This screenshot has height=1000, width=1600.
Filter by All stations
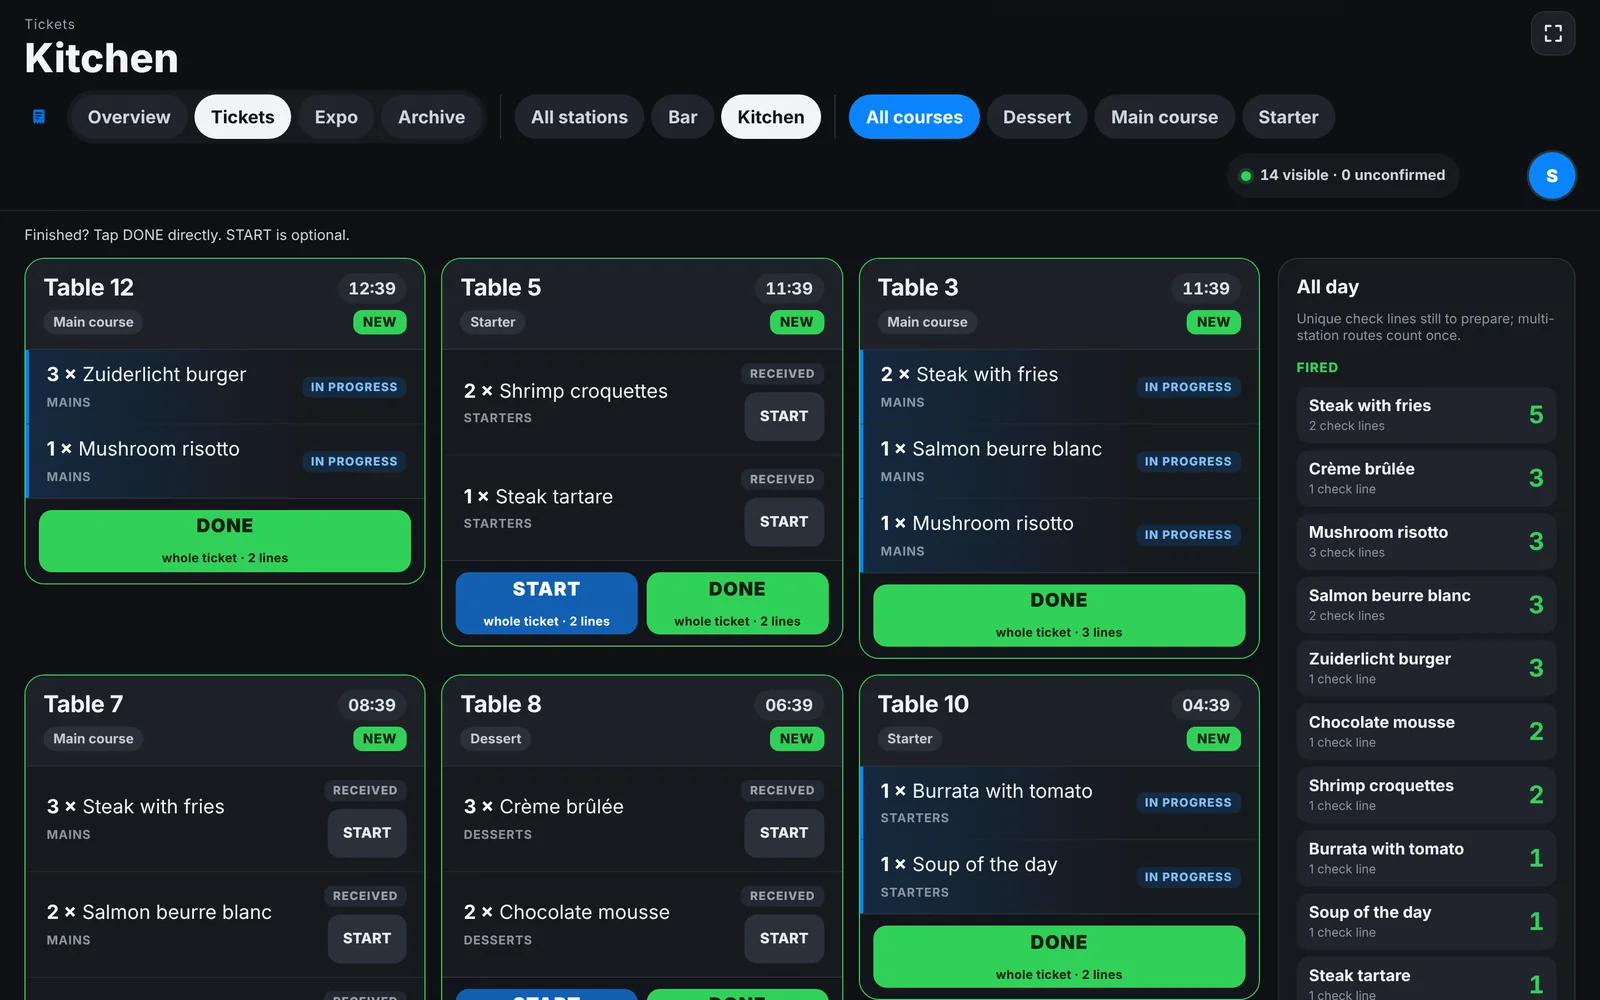pos(580,117)
